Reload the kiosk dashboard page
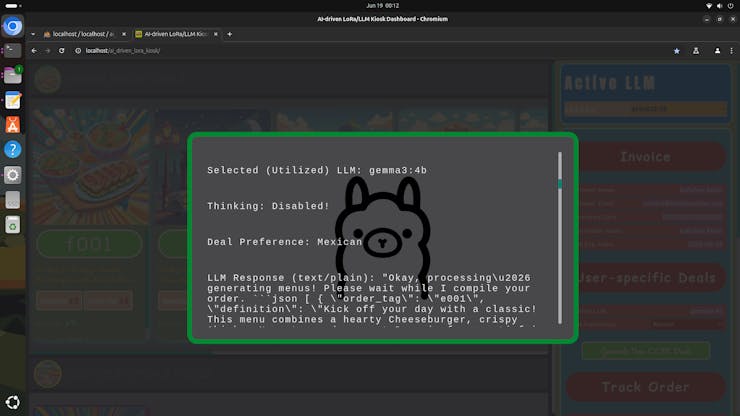This screenshot has height=416, width=740. click(x=61, y=51)
